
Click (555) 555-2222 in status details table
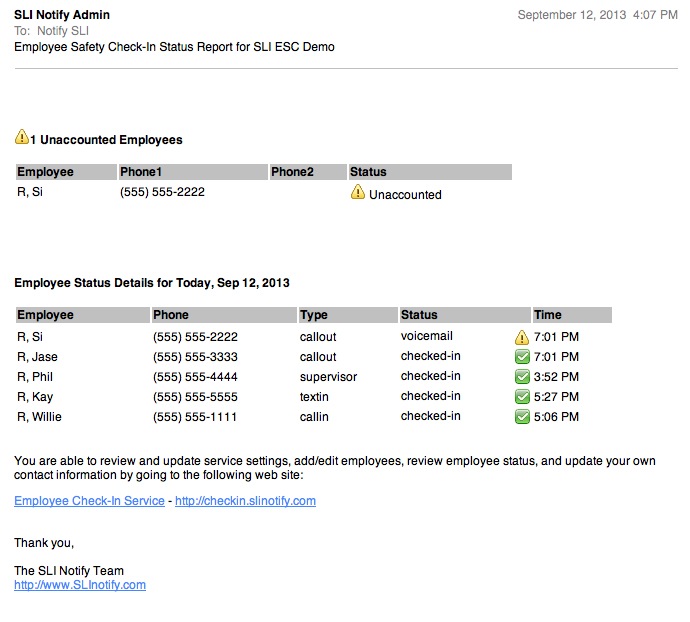pyautogui.click(x=195, y=337)
